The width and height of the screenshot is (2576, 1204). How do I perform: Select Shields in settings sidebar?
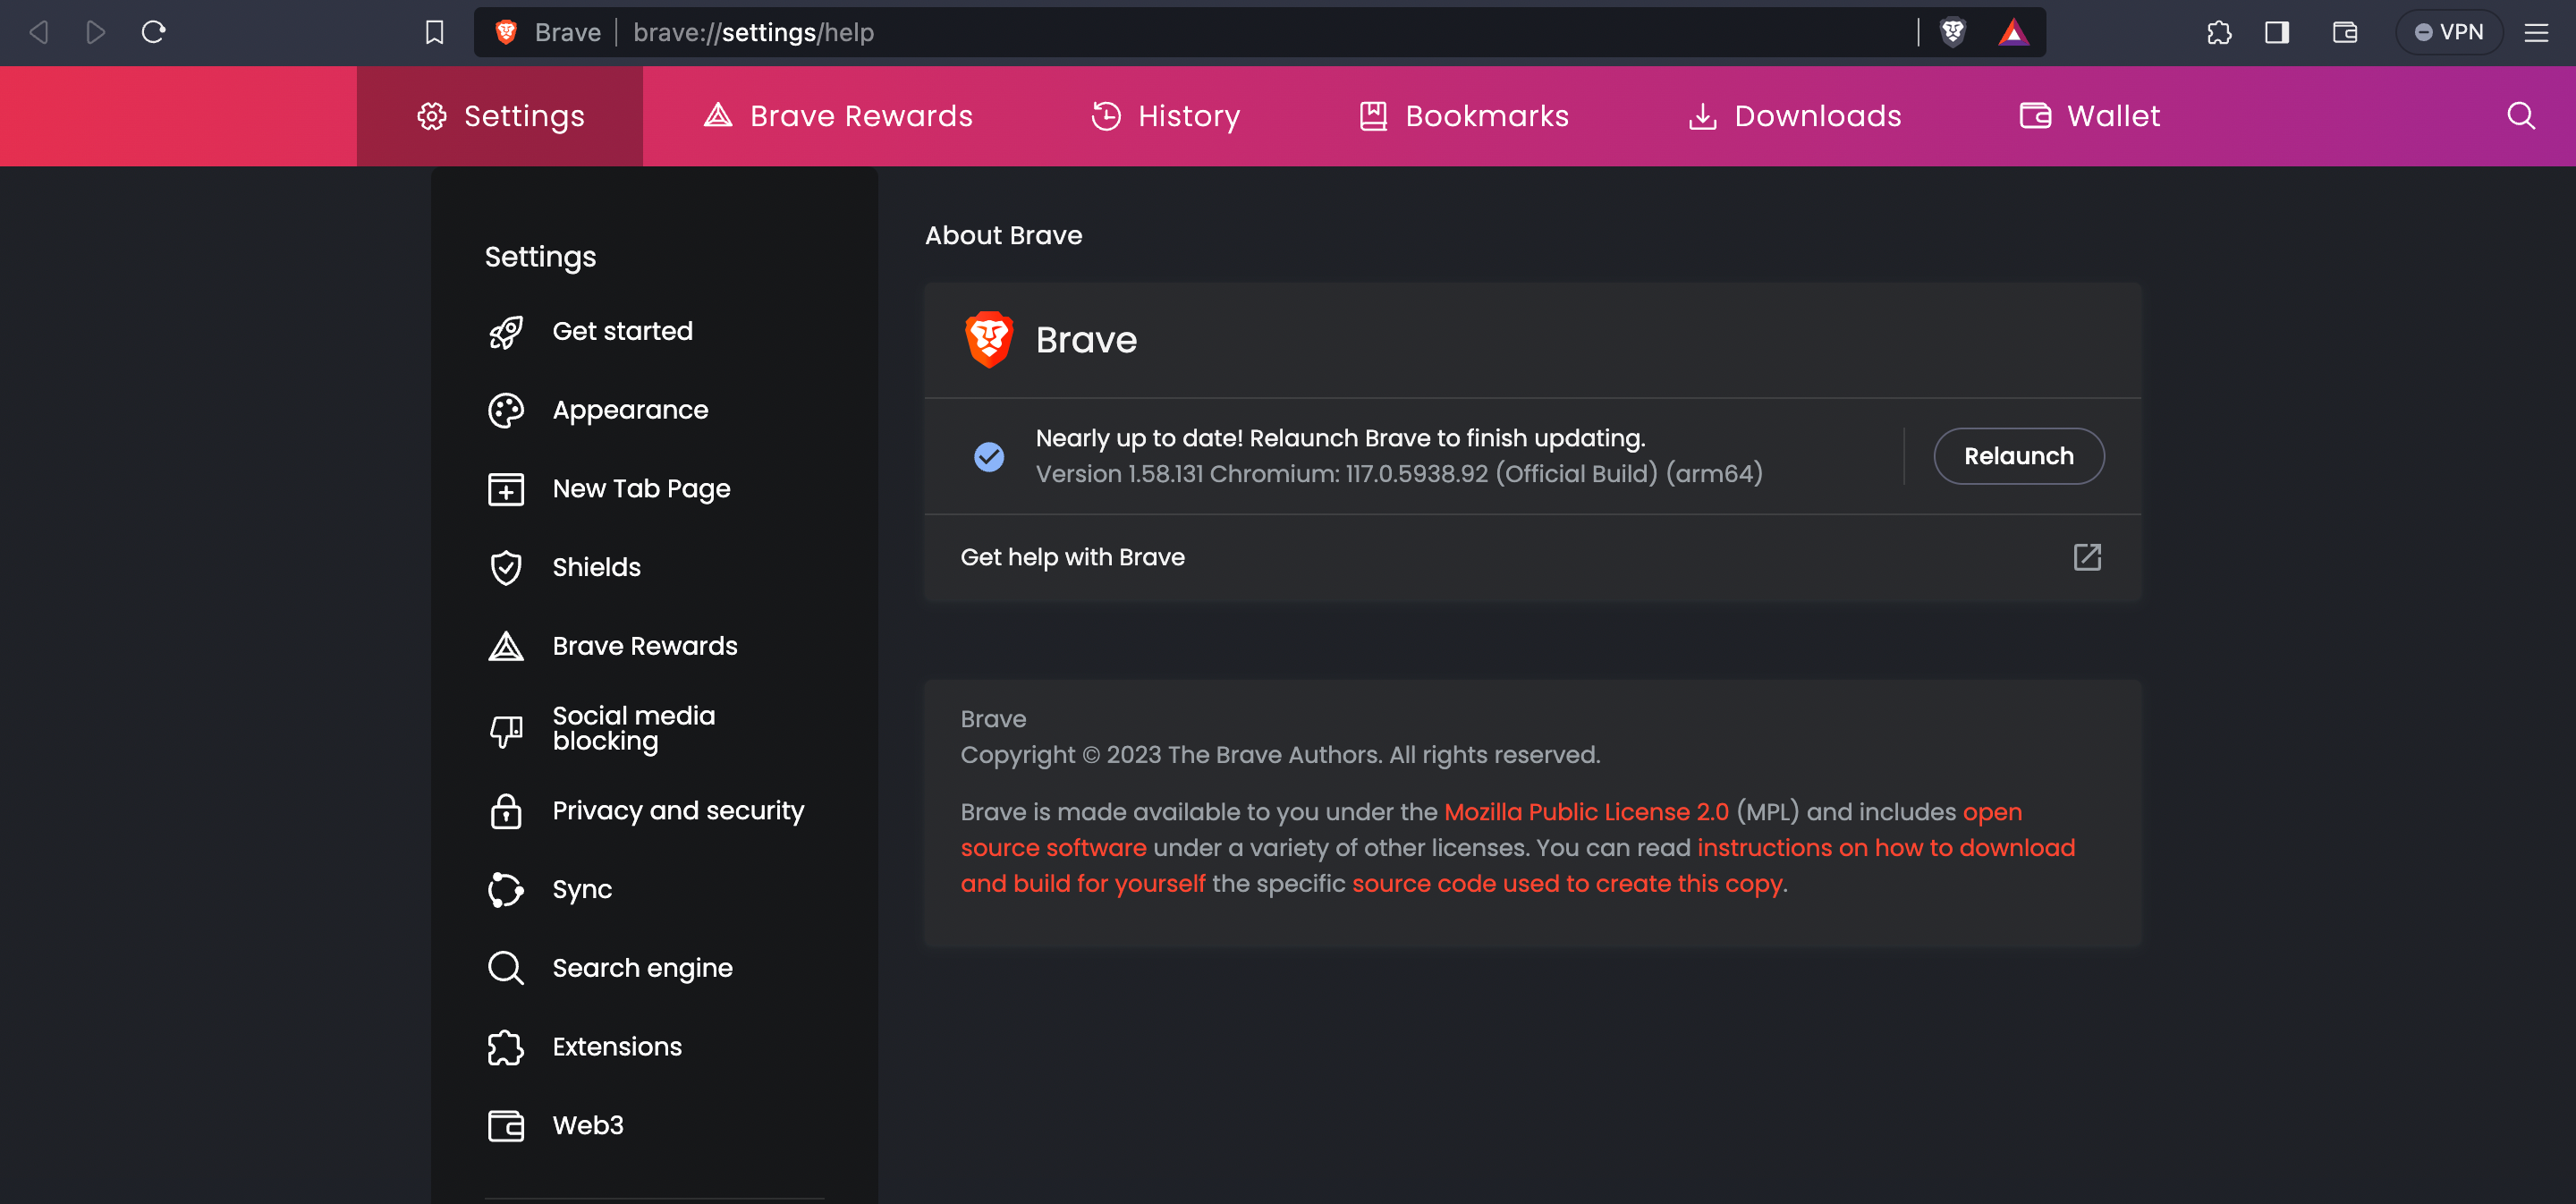[x=596, y=567]
